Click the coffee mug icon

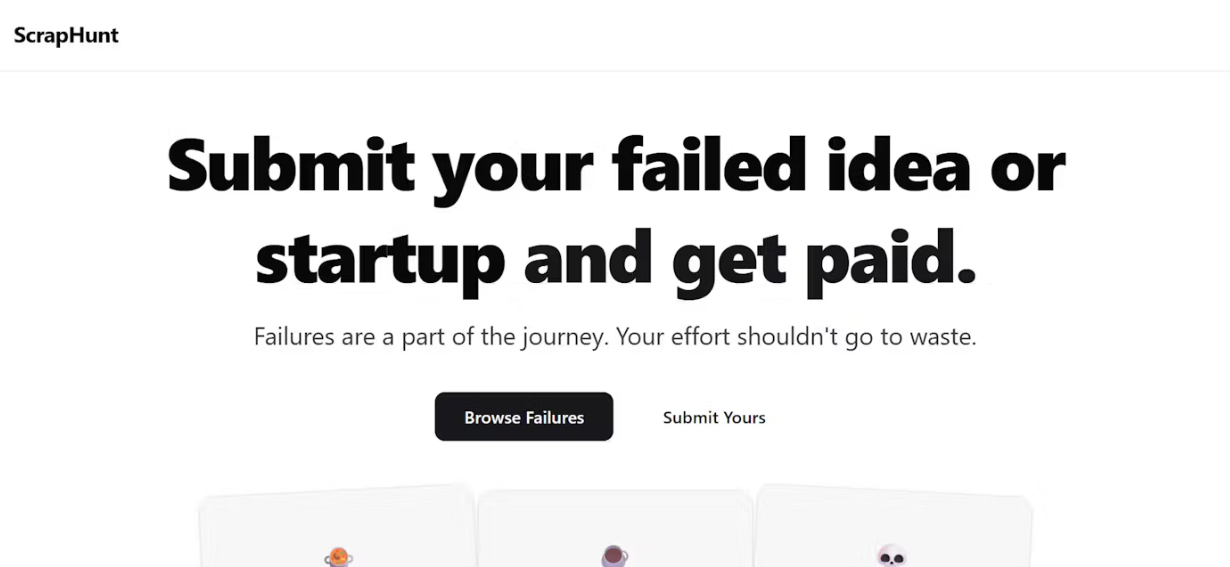(x=614, y=556)
